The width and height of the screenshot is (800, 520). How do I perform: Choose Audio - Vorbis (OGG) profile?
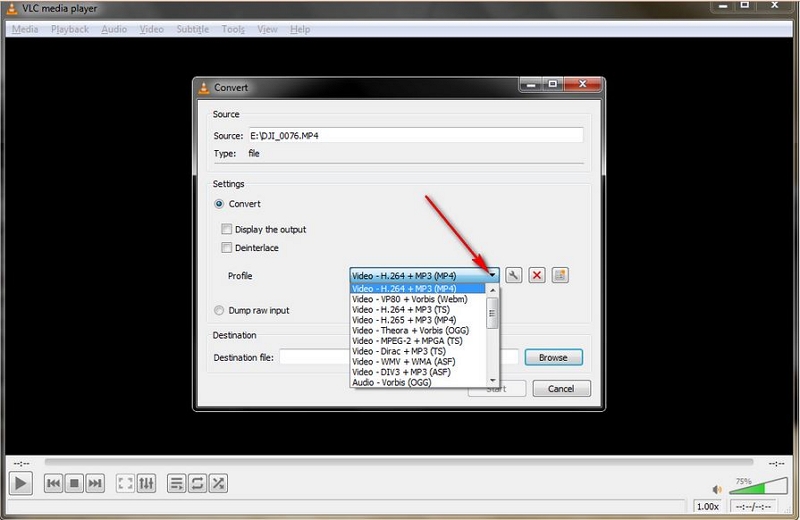click(419, 382)
